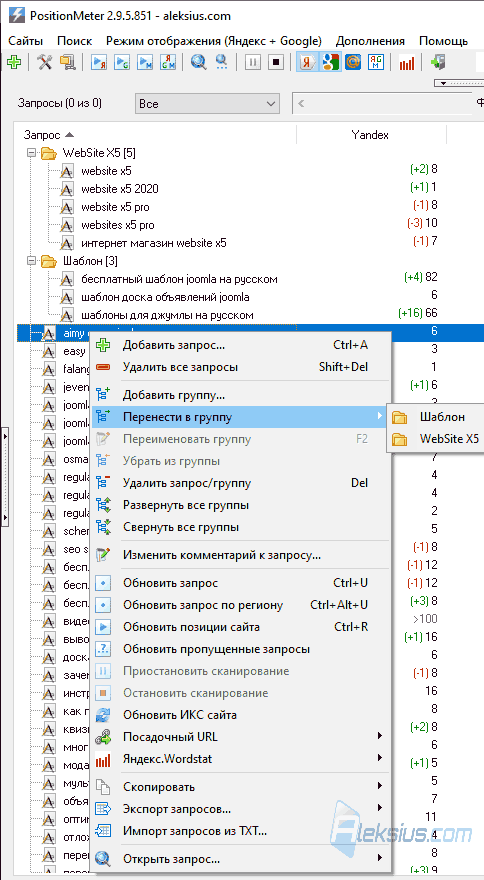Choose Удалить запрос/группу
484x880 pixels.
(x=241, y=483)
